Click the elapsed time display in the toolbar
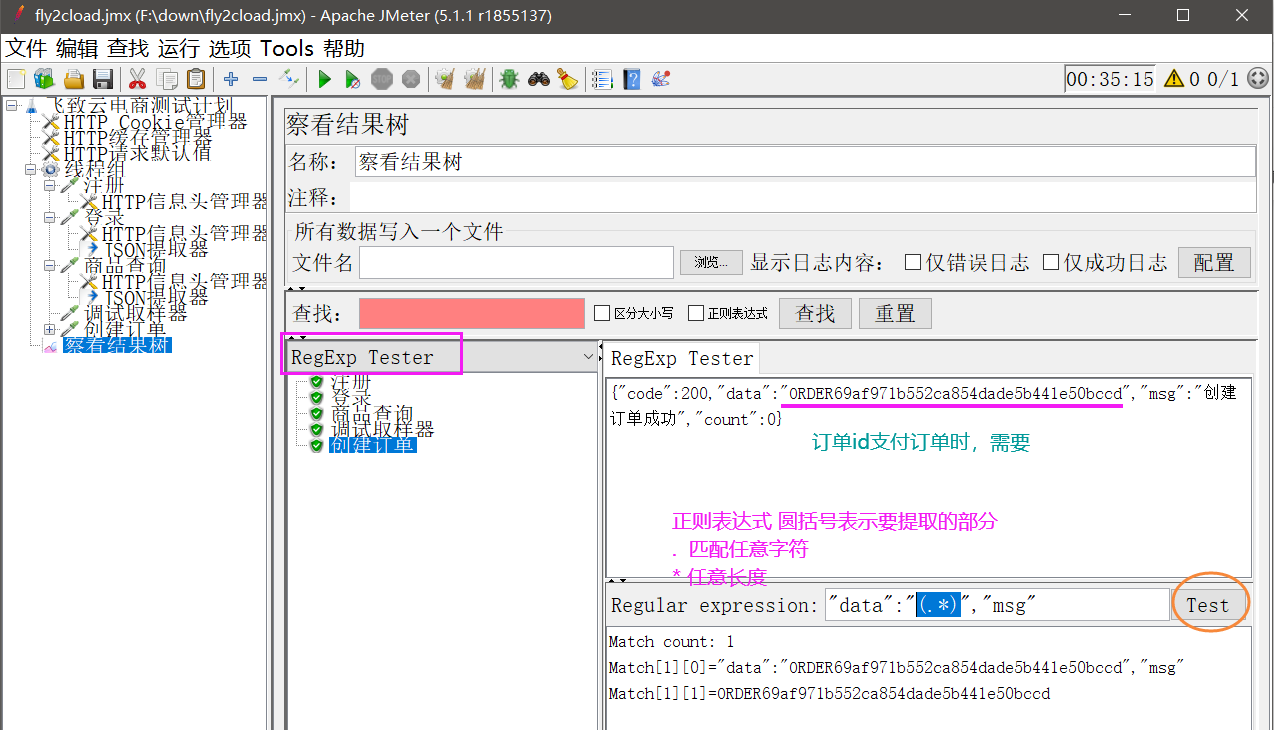The width and height of the screenshot is (1274, 730). click(x=1109, y=78)
